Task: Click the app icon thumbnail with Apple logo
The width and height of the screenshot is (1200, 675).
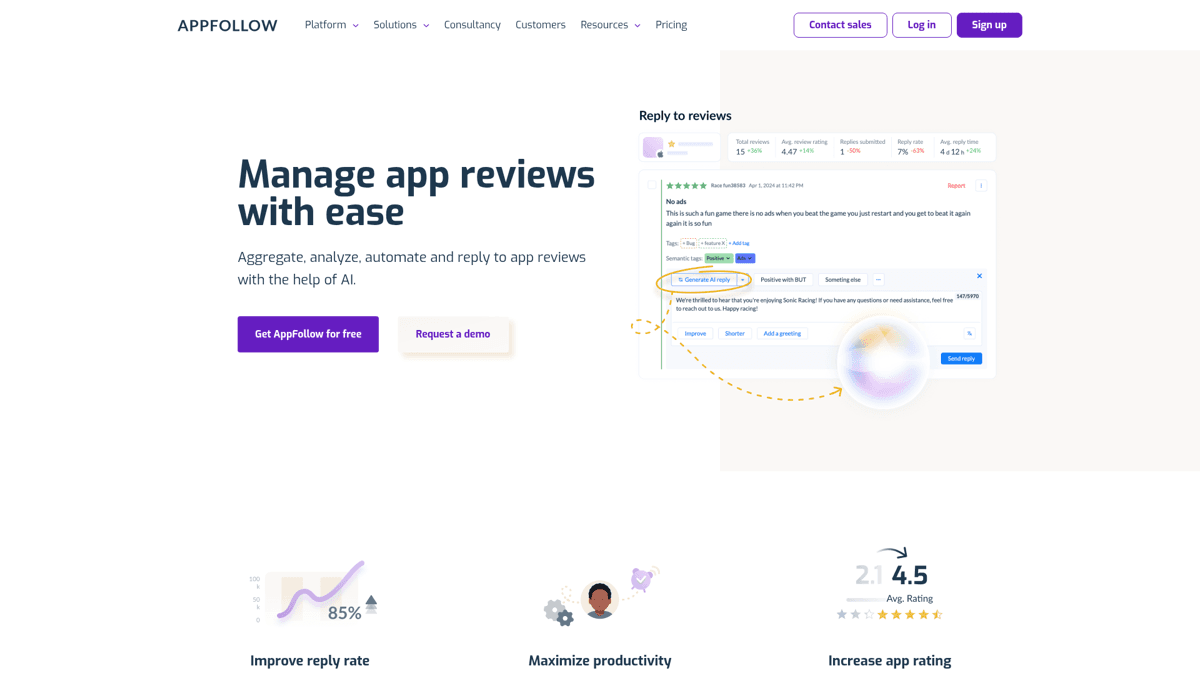Action: coord(653,148)
